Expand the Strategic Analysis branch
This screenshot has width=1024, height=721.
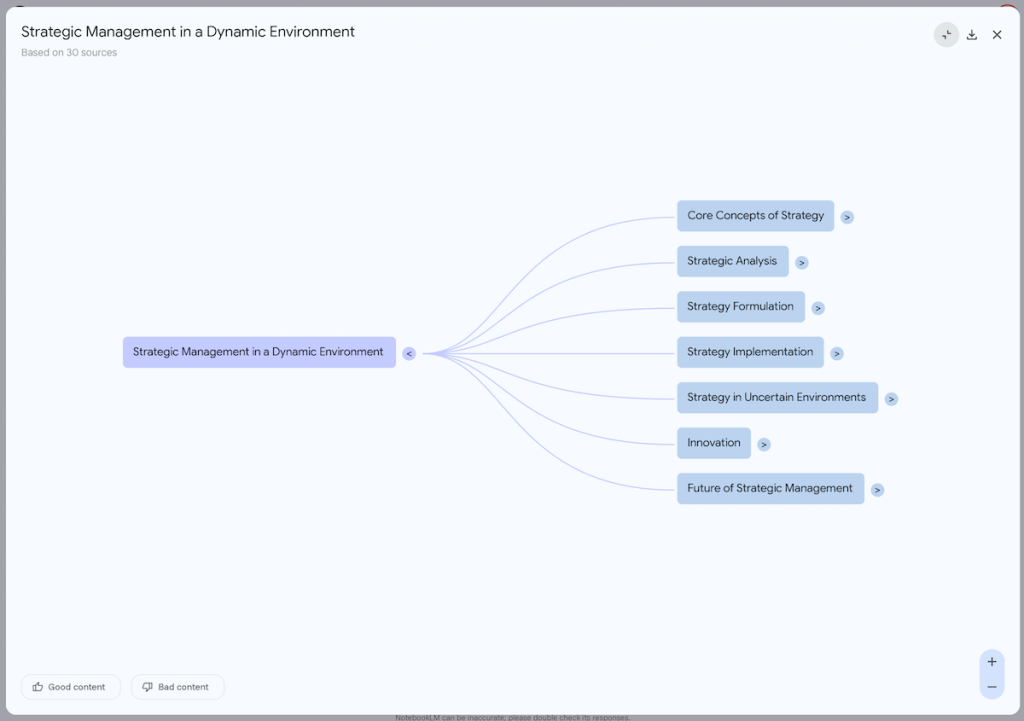coord(802,263)
